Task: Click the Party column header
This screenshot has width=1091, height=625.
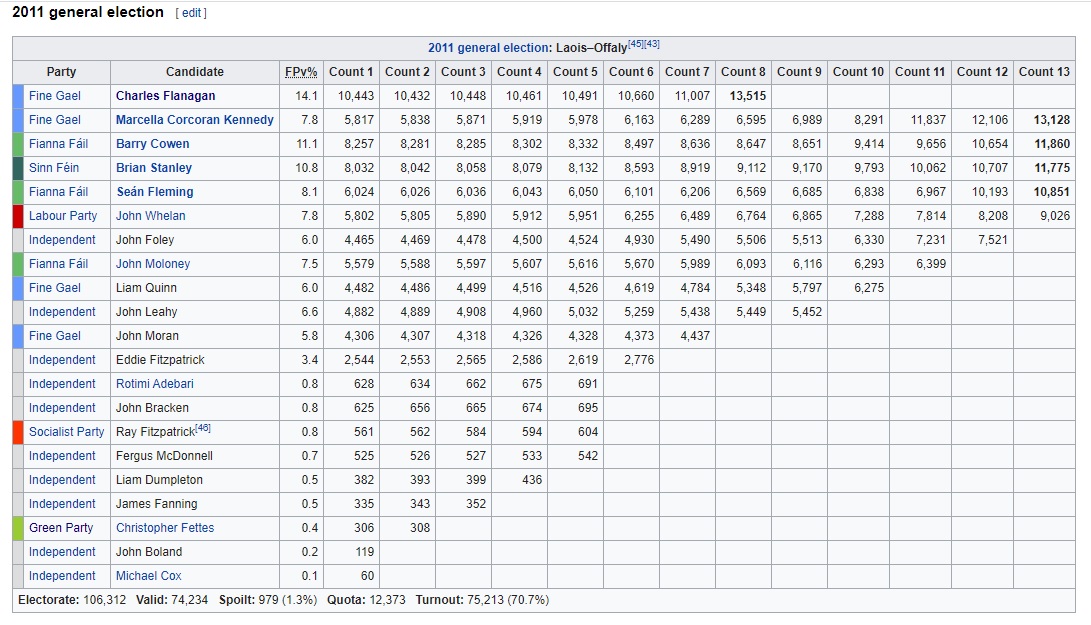Action: (61, 72)
